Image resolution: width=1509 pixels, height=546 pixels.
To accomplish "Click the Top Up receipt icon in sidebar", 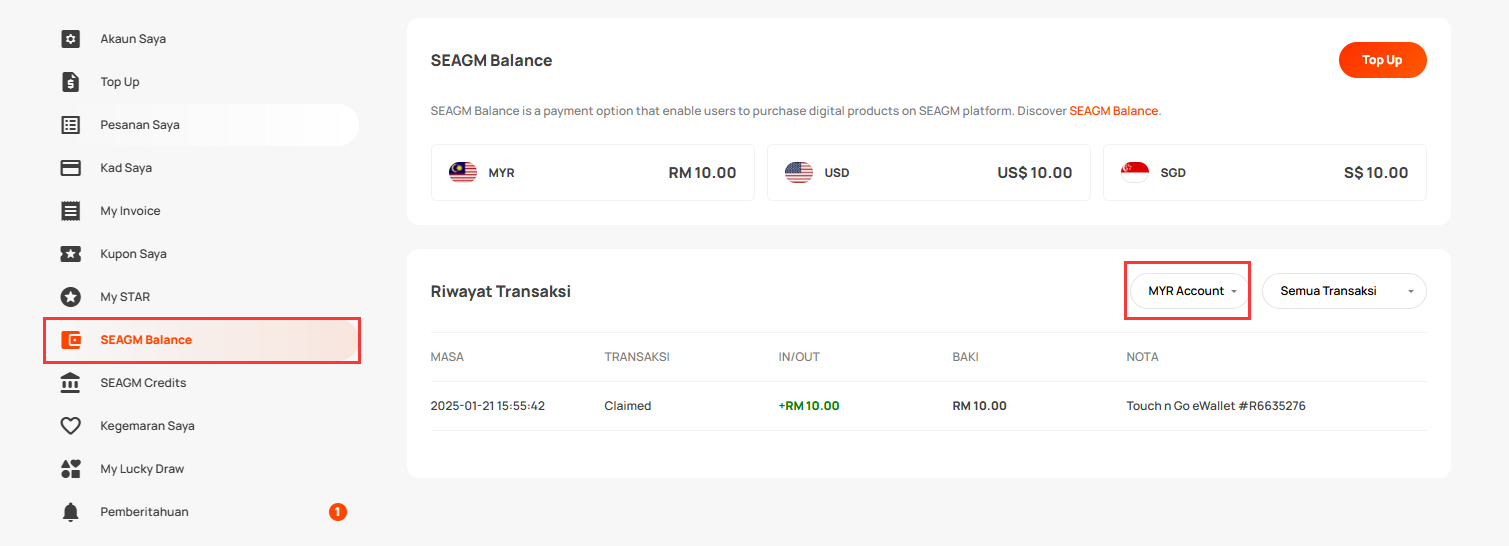I will [x=70, y=82].
